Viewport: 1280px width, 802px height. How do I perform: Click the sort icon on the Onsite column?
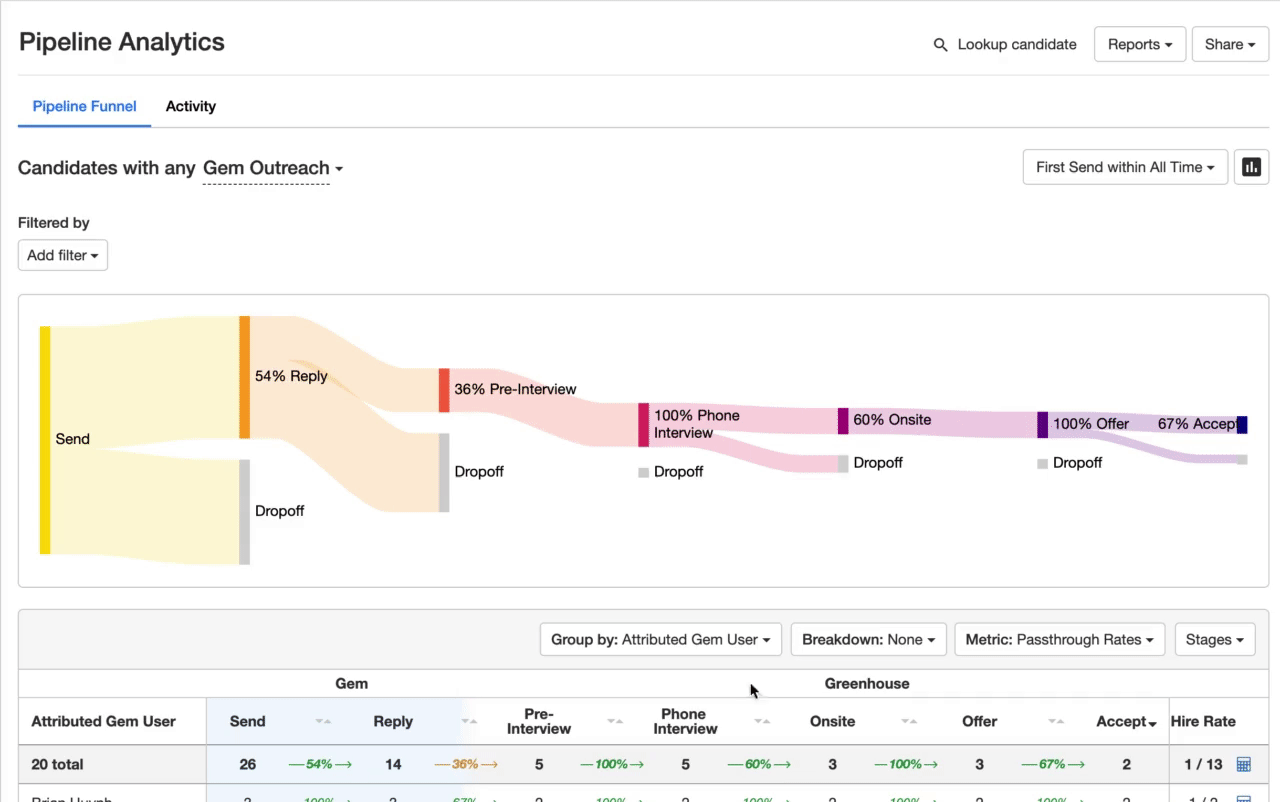tap(907, 721)
